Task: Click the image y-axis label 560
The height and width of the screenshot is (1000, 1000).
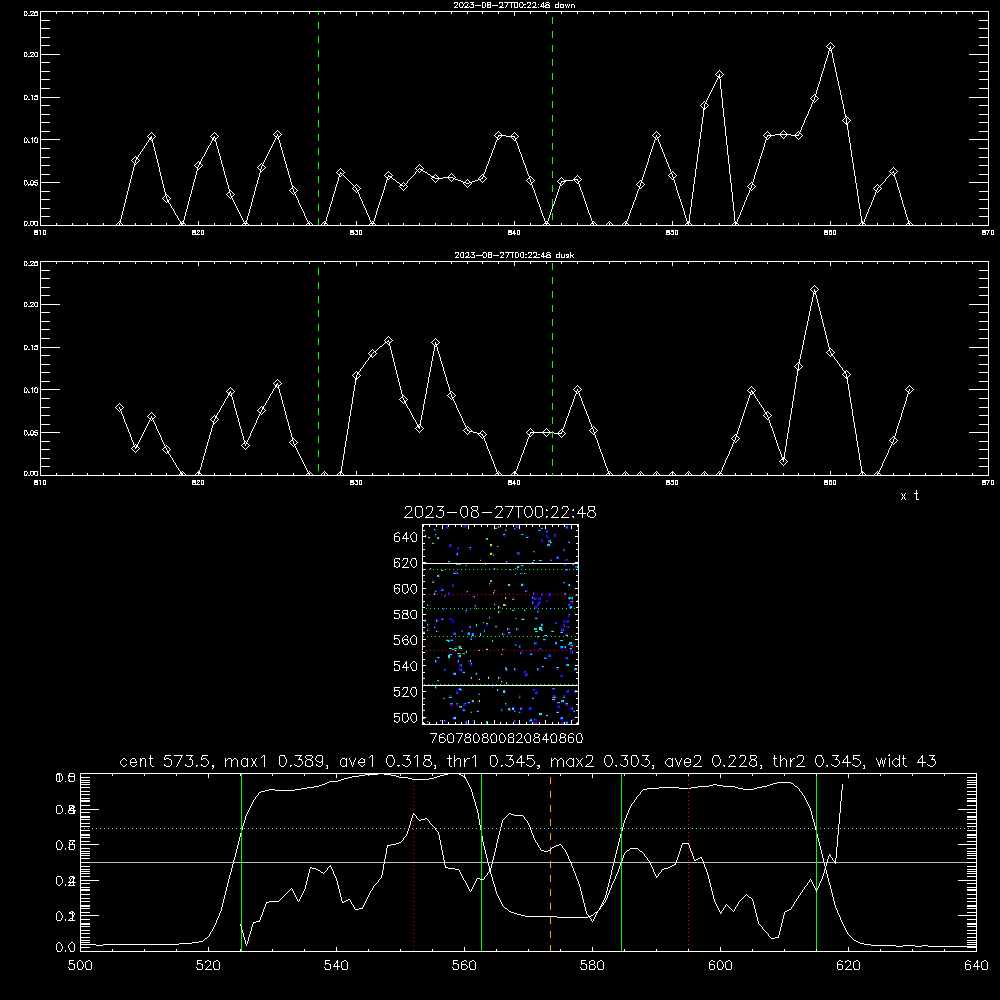Action: [x=406, y=640]
